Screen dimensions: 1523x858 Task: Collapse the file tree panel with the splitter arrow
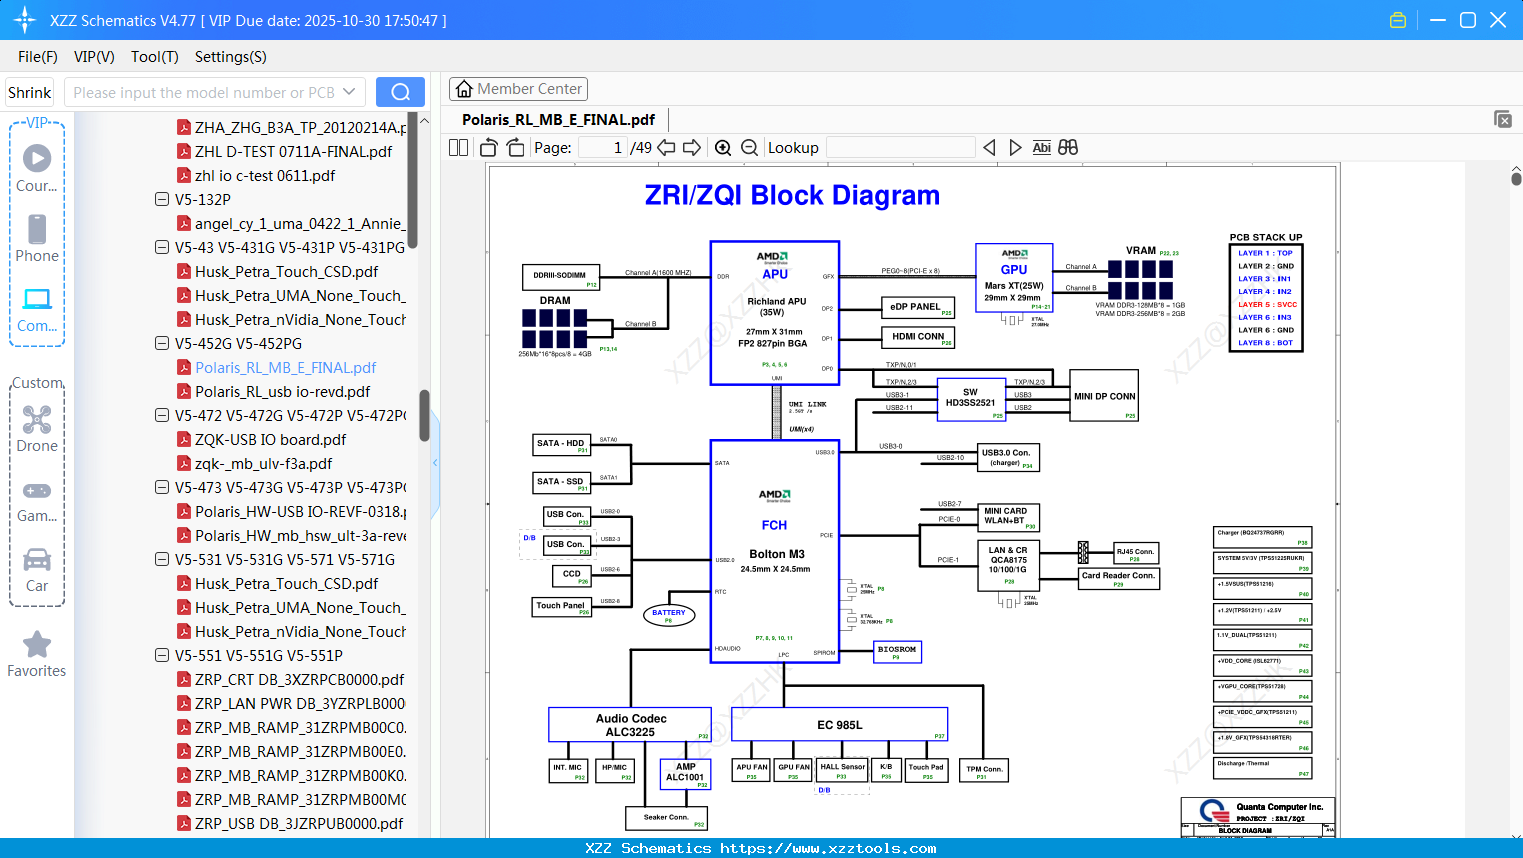435,463
